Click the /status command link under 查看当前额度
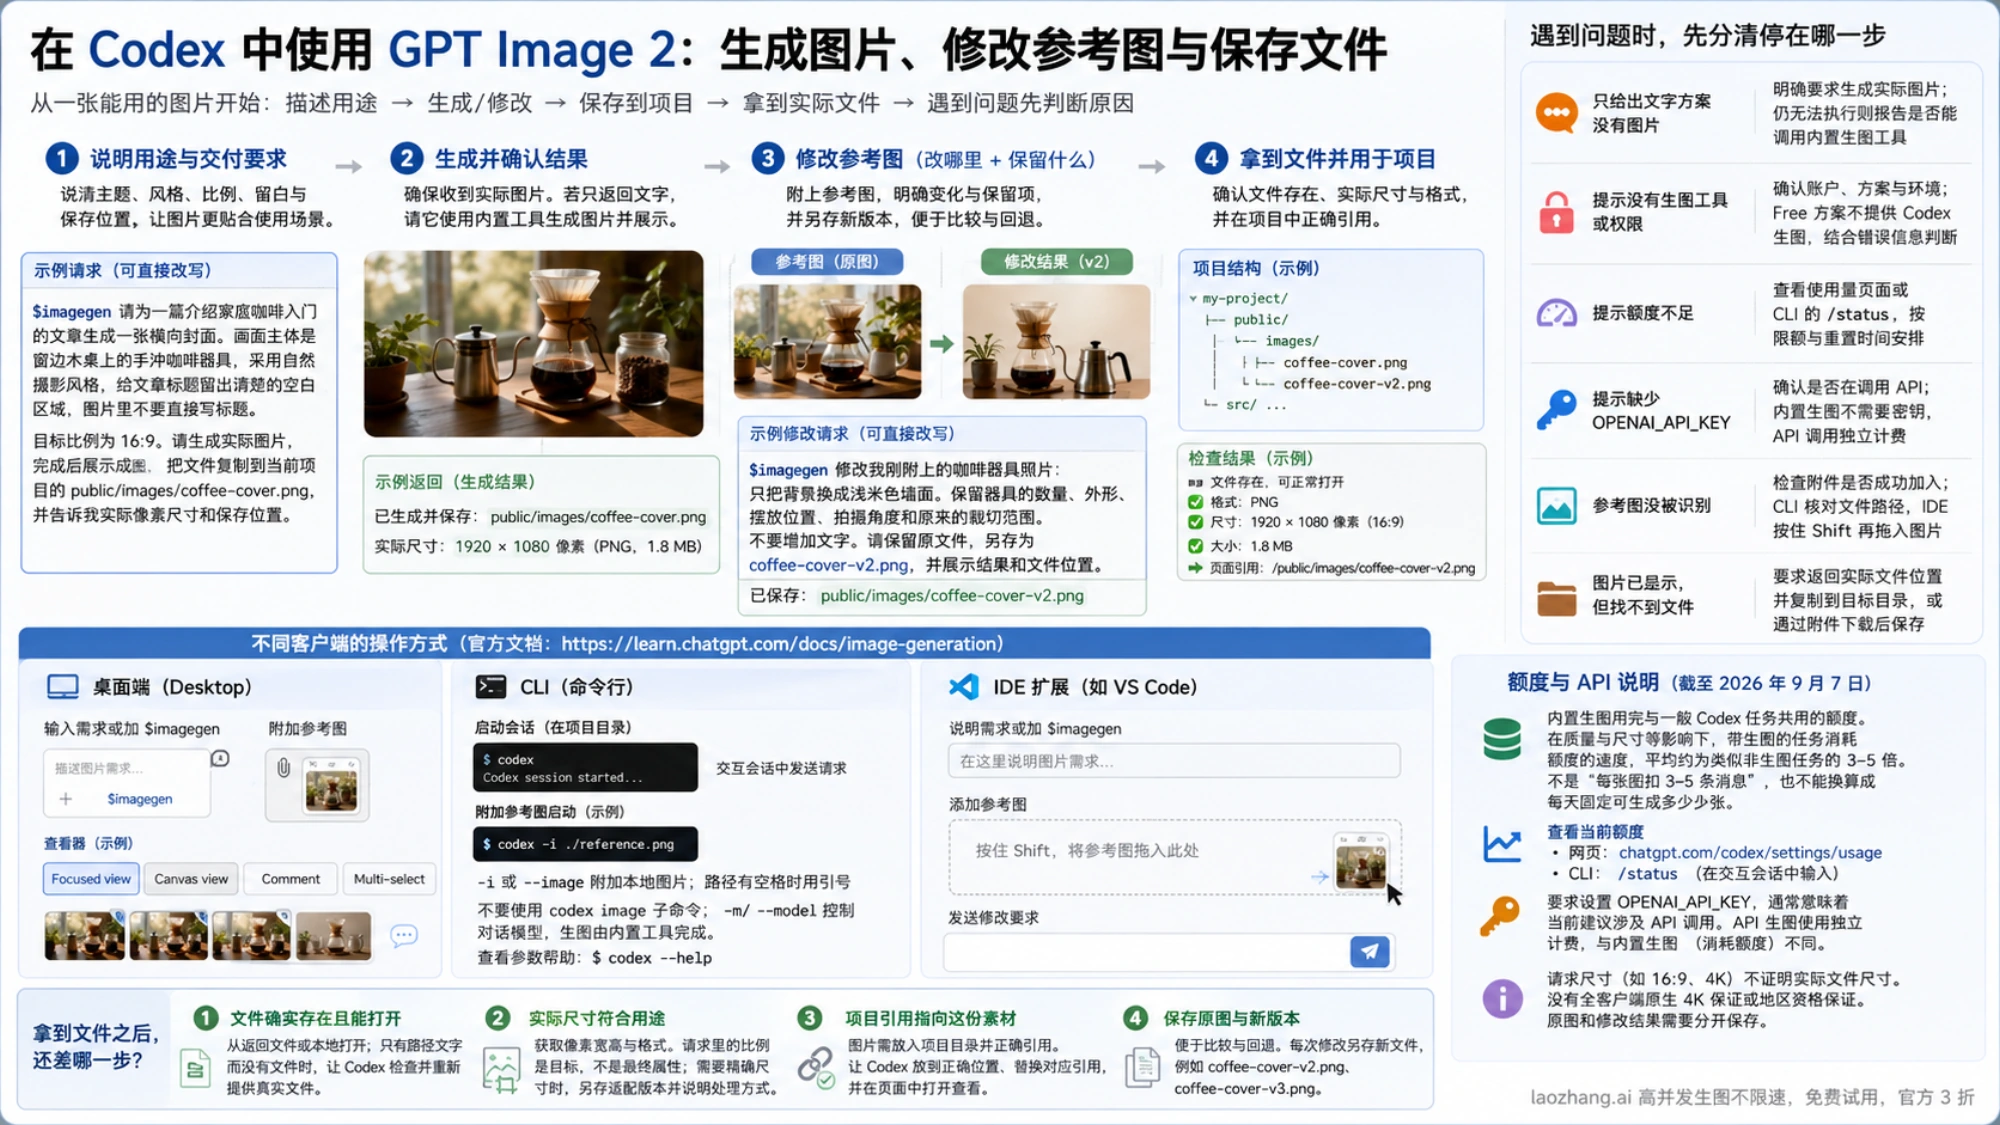The height and width of the screenshot is (1125, 2000). [1647, 874]
